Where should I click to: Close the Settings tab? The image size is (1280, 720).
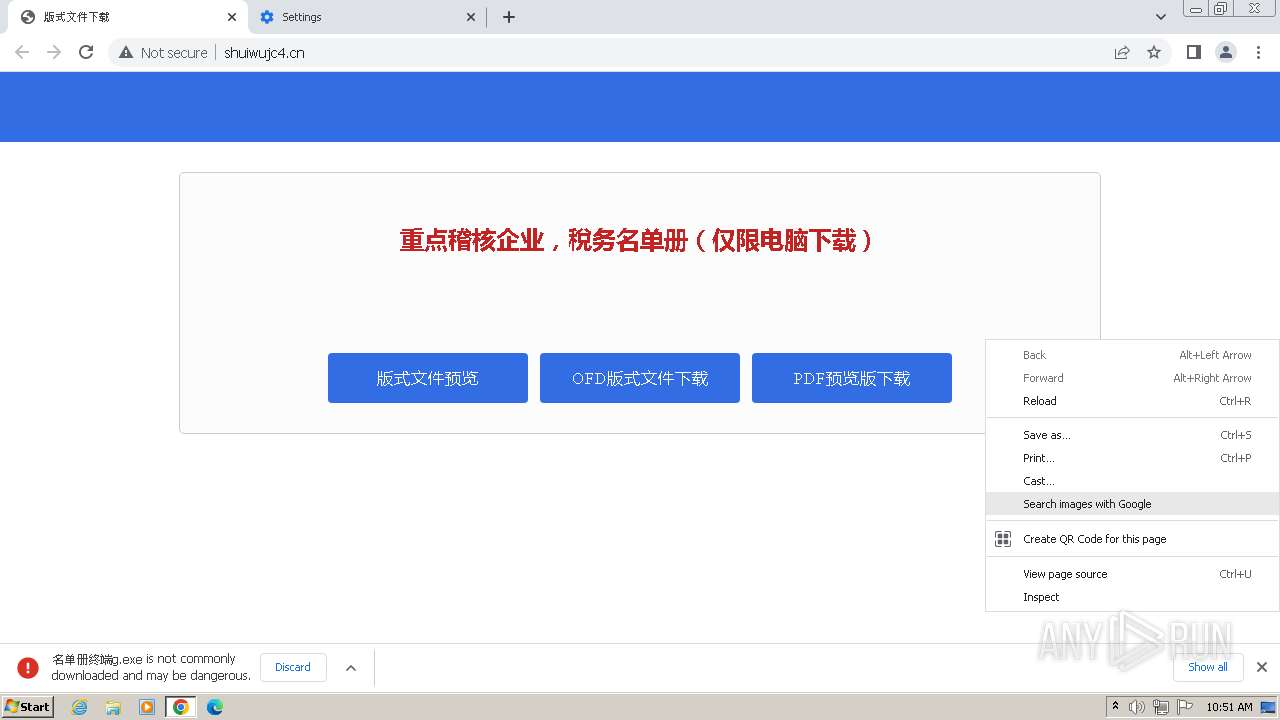click(x=471, y=17)
